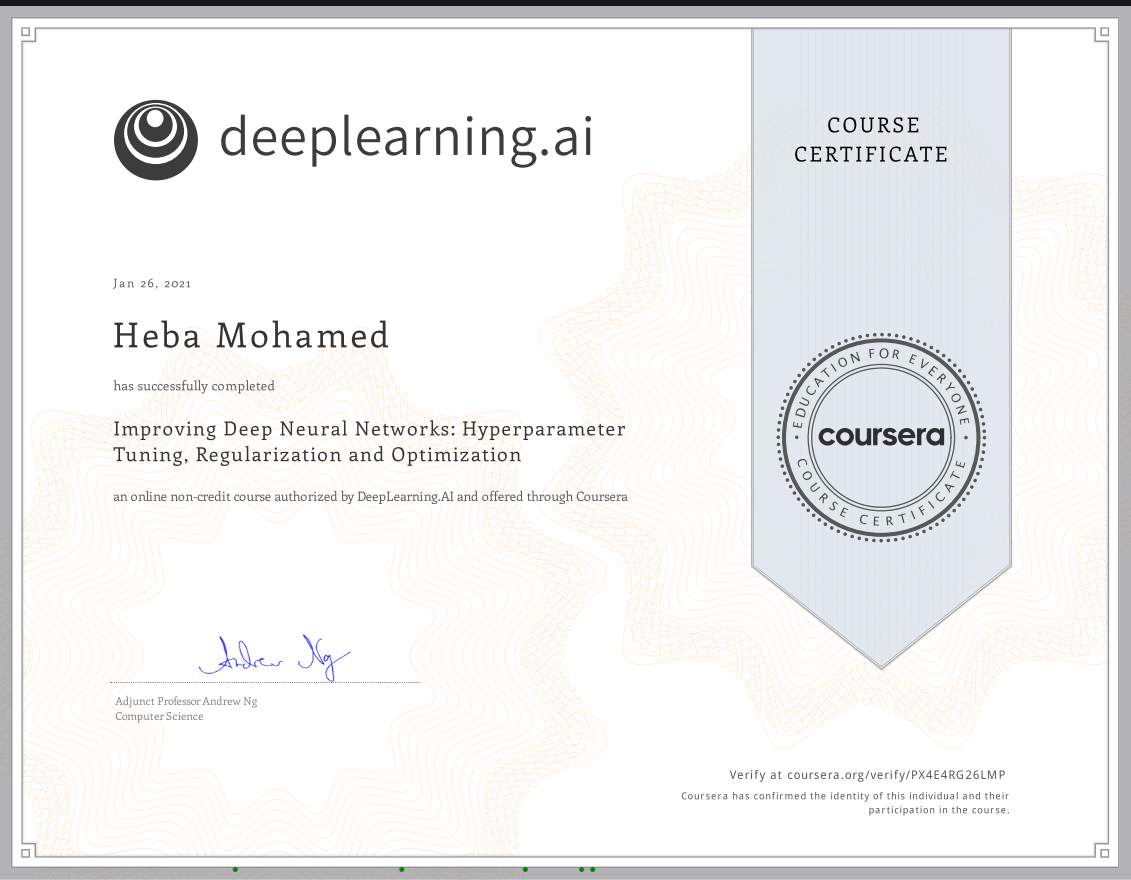Click the top-right corner square ornament
This screenshot has width=1131, height=880.
(x=1102, y=35)
